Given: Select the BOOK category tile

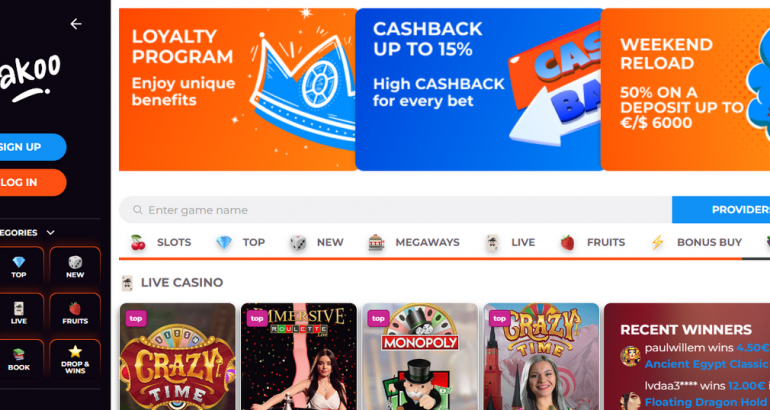Looking at the screenshot, I should tap(19, 359).
